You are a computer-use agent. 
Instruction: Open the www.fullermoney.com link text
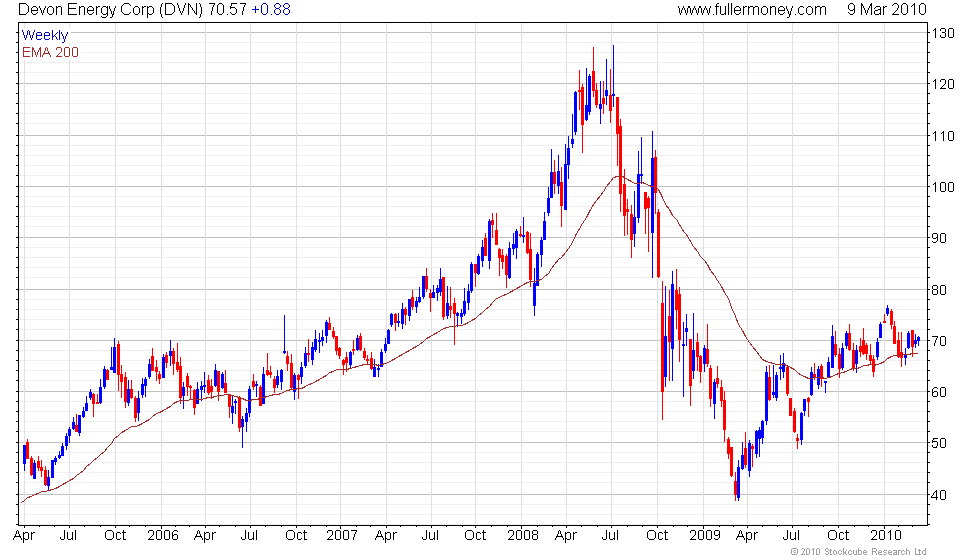coord(752,9)
